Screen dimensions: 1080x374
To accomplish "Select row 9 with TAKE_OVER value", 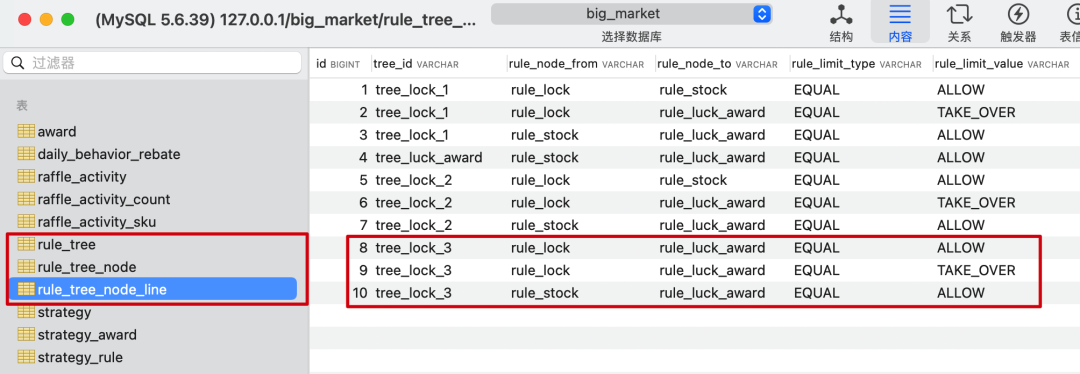I will [x=694, y=271].
